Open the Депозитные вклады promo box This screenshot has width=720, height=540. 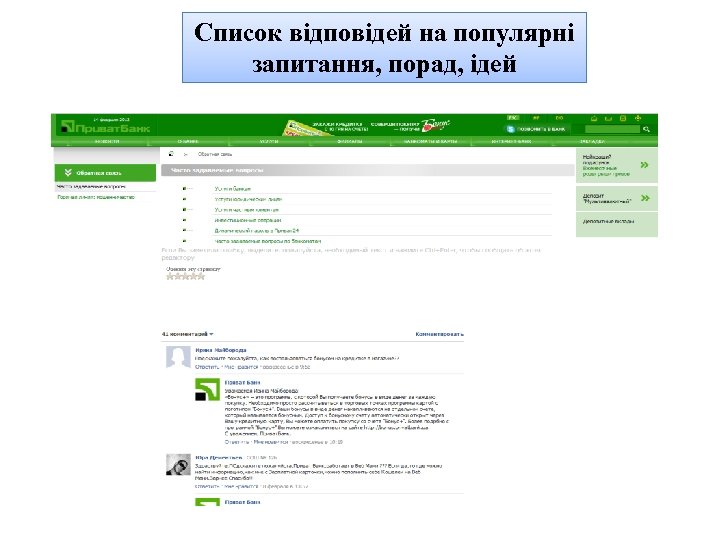pyautogui.click(x=617, y=225)
